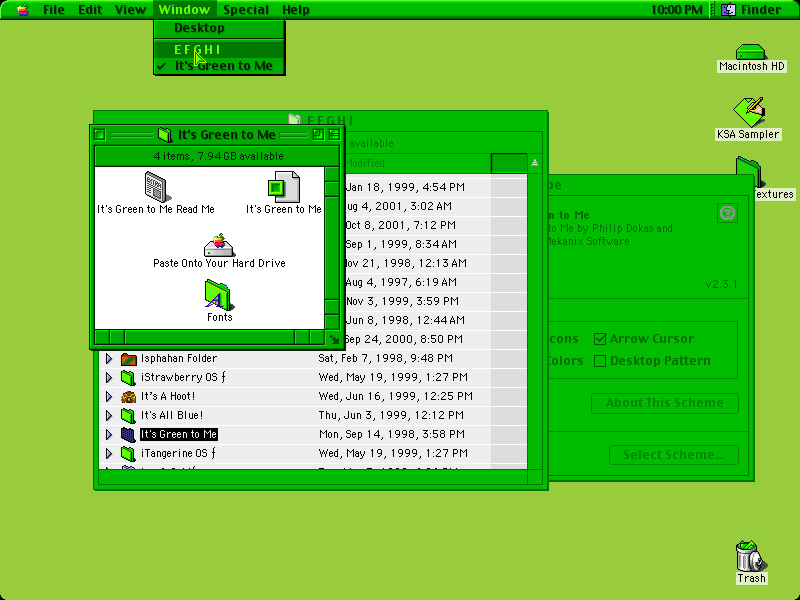Expand the iStrawberry OS ƒ row
The height and width of the screenshot is (600, 800).
pyautogui.click(x=109, y=377)
